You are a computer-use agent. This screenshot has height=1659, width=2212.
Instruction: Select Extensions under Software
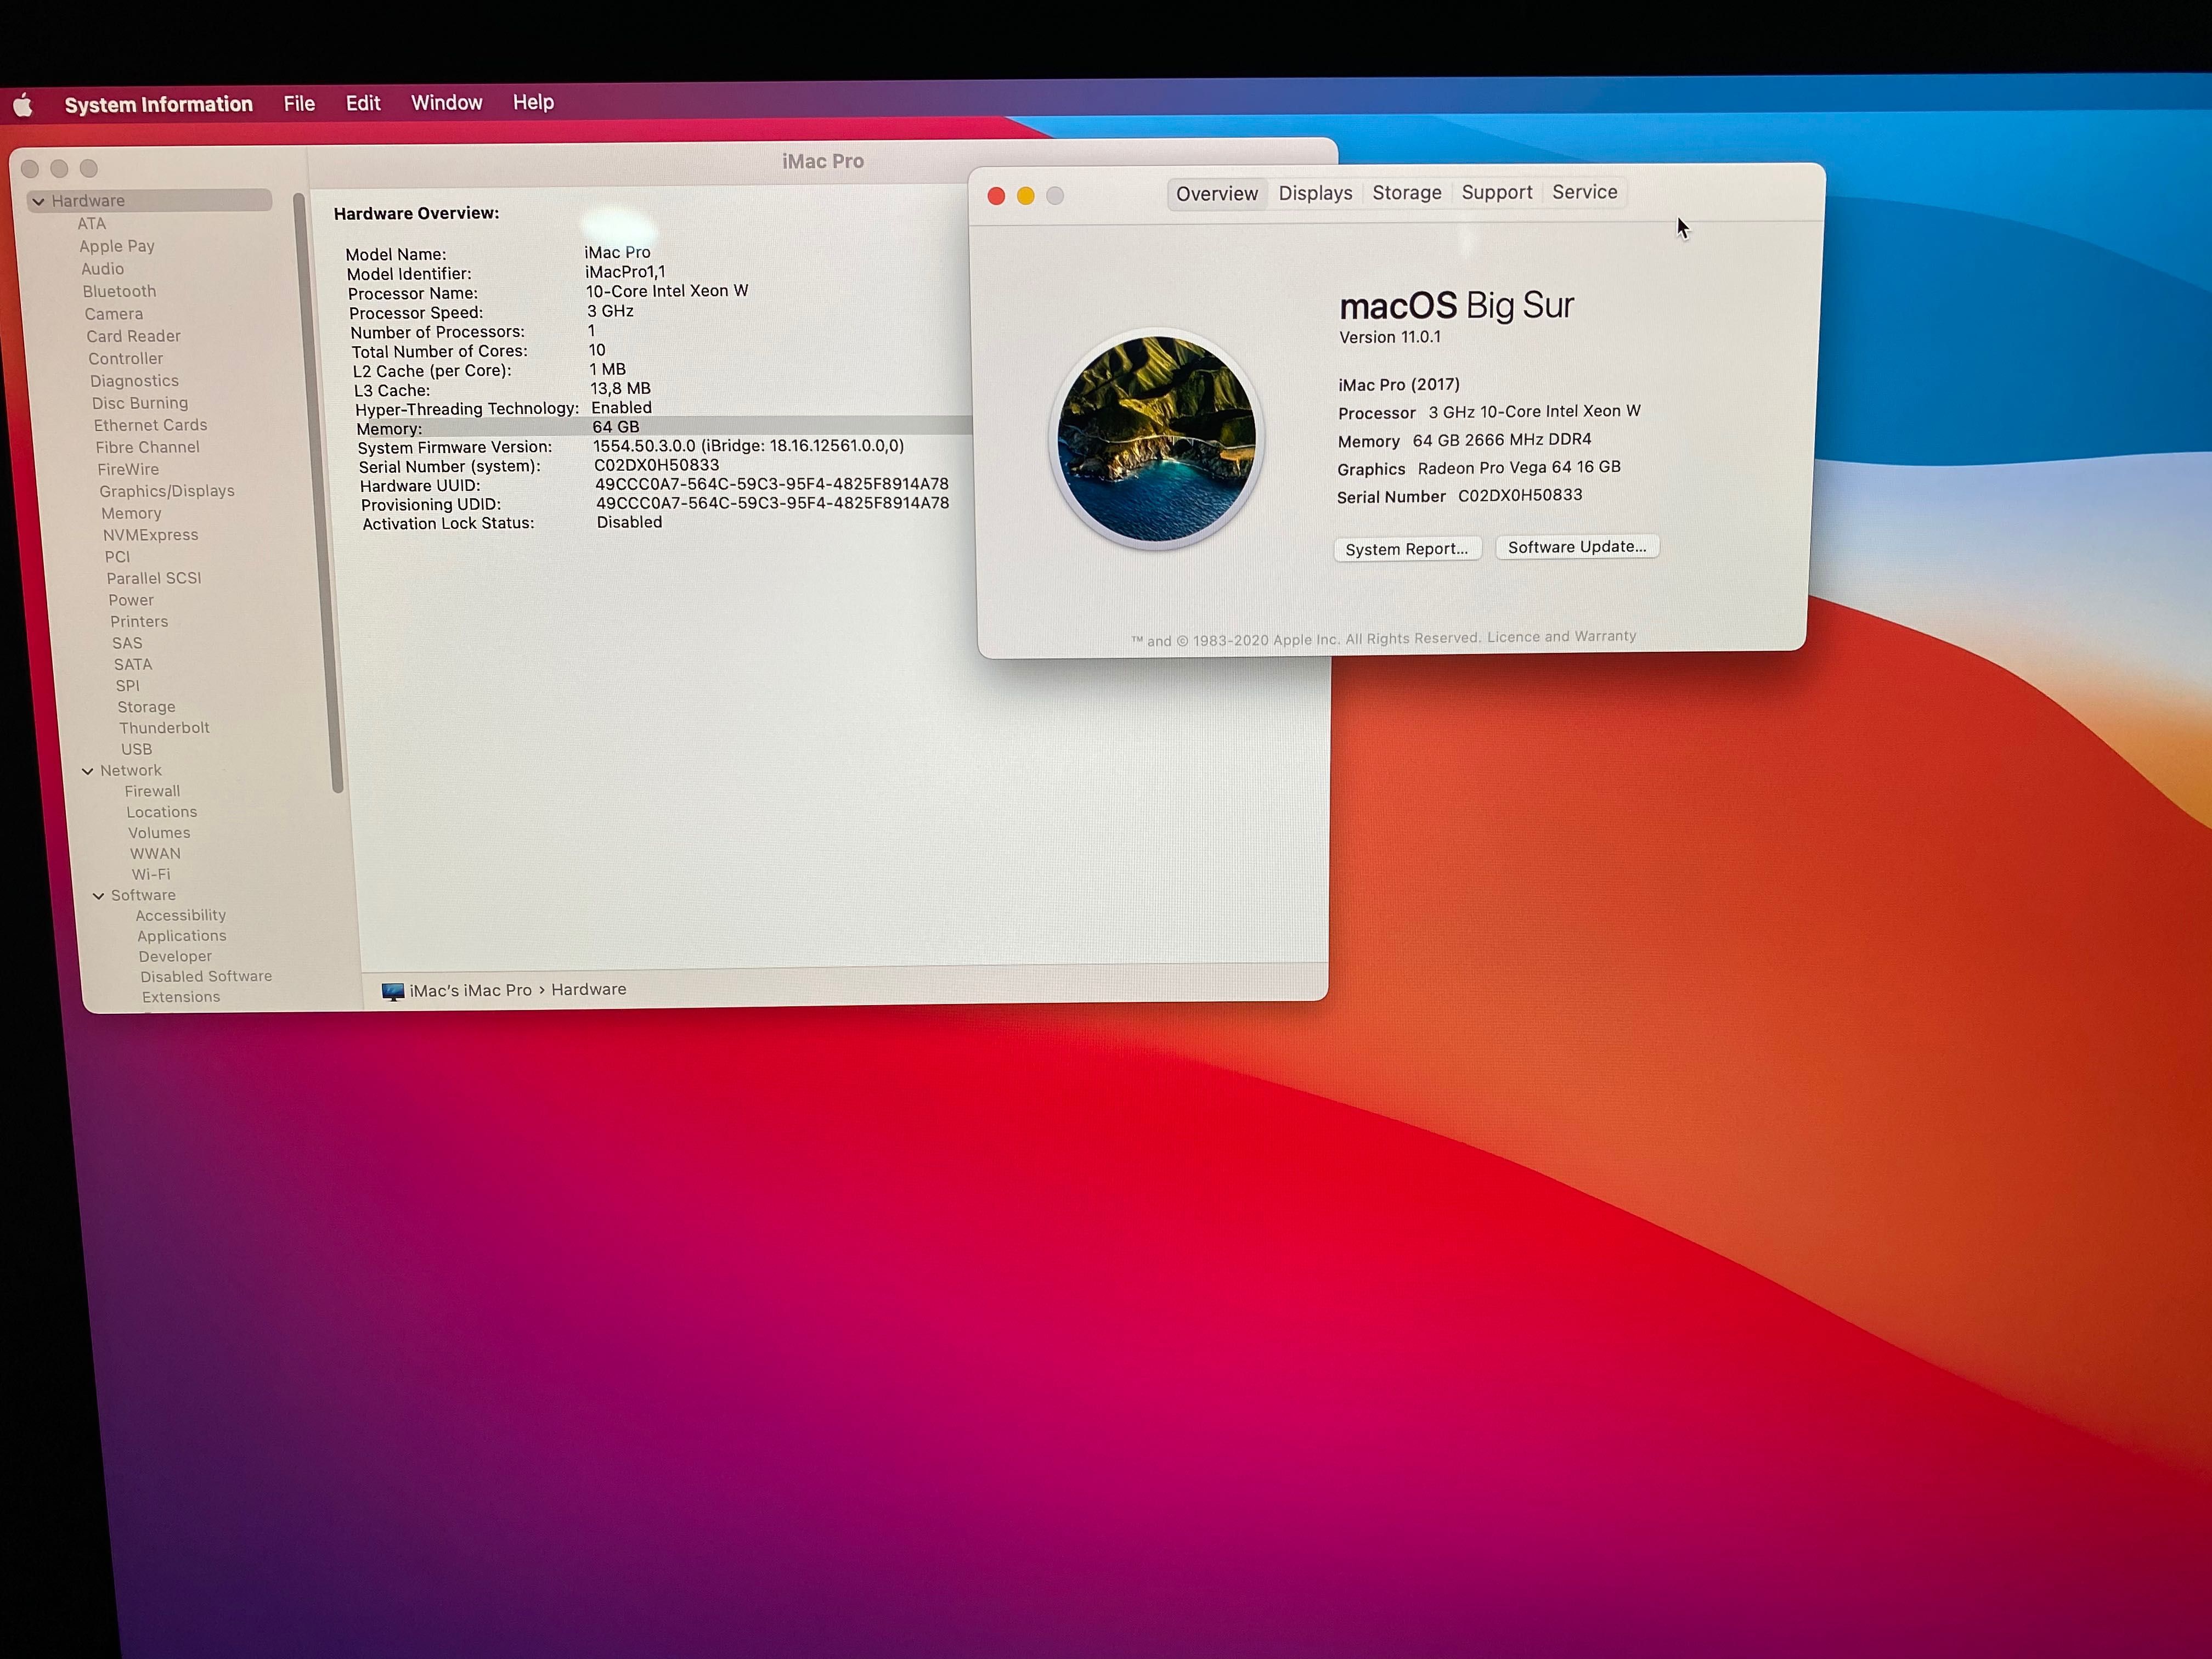pos(181,997)
